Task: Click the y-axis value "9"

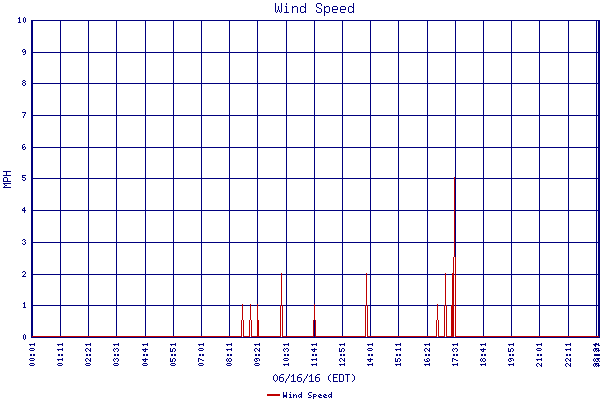Action: [x=24, y=52]
